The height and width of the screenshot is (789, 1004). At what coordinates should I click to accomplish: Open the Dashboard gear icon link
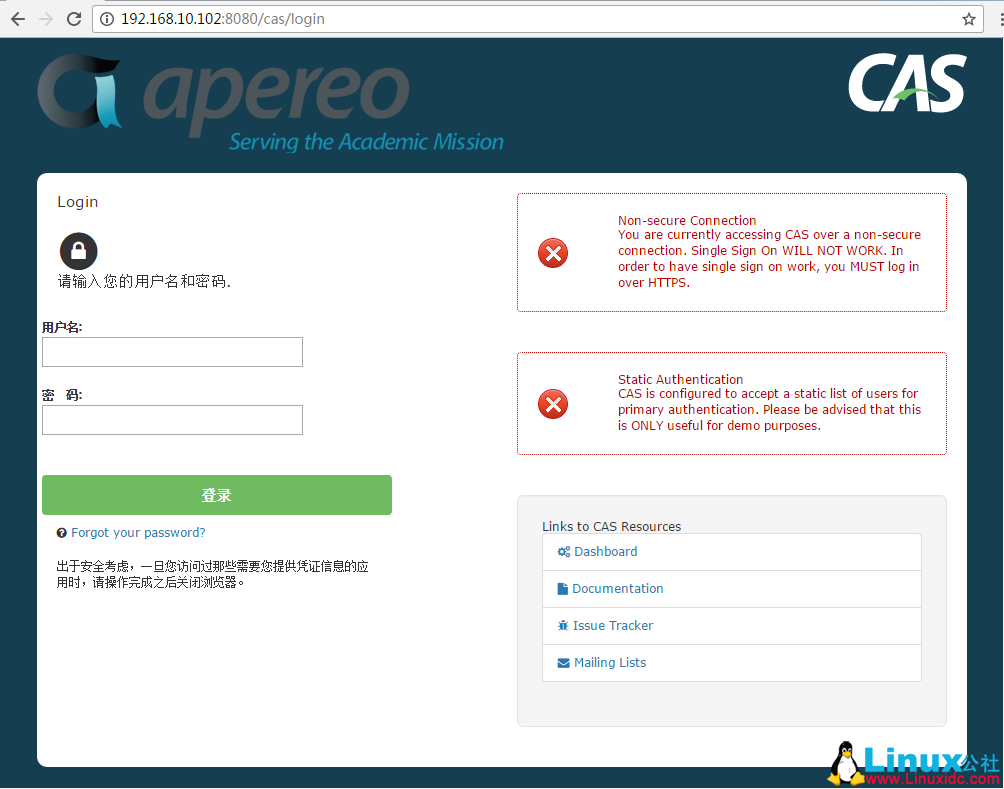563,551
